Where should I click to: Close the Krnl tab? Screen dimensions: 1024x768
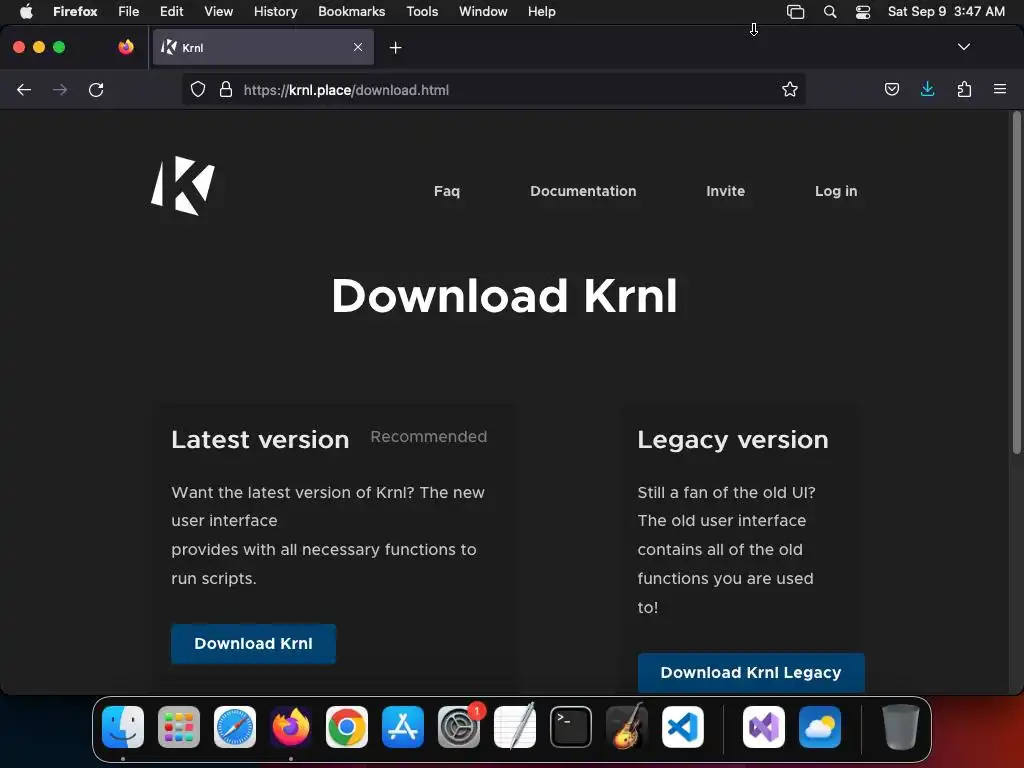click(x=358, y=47)
